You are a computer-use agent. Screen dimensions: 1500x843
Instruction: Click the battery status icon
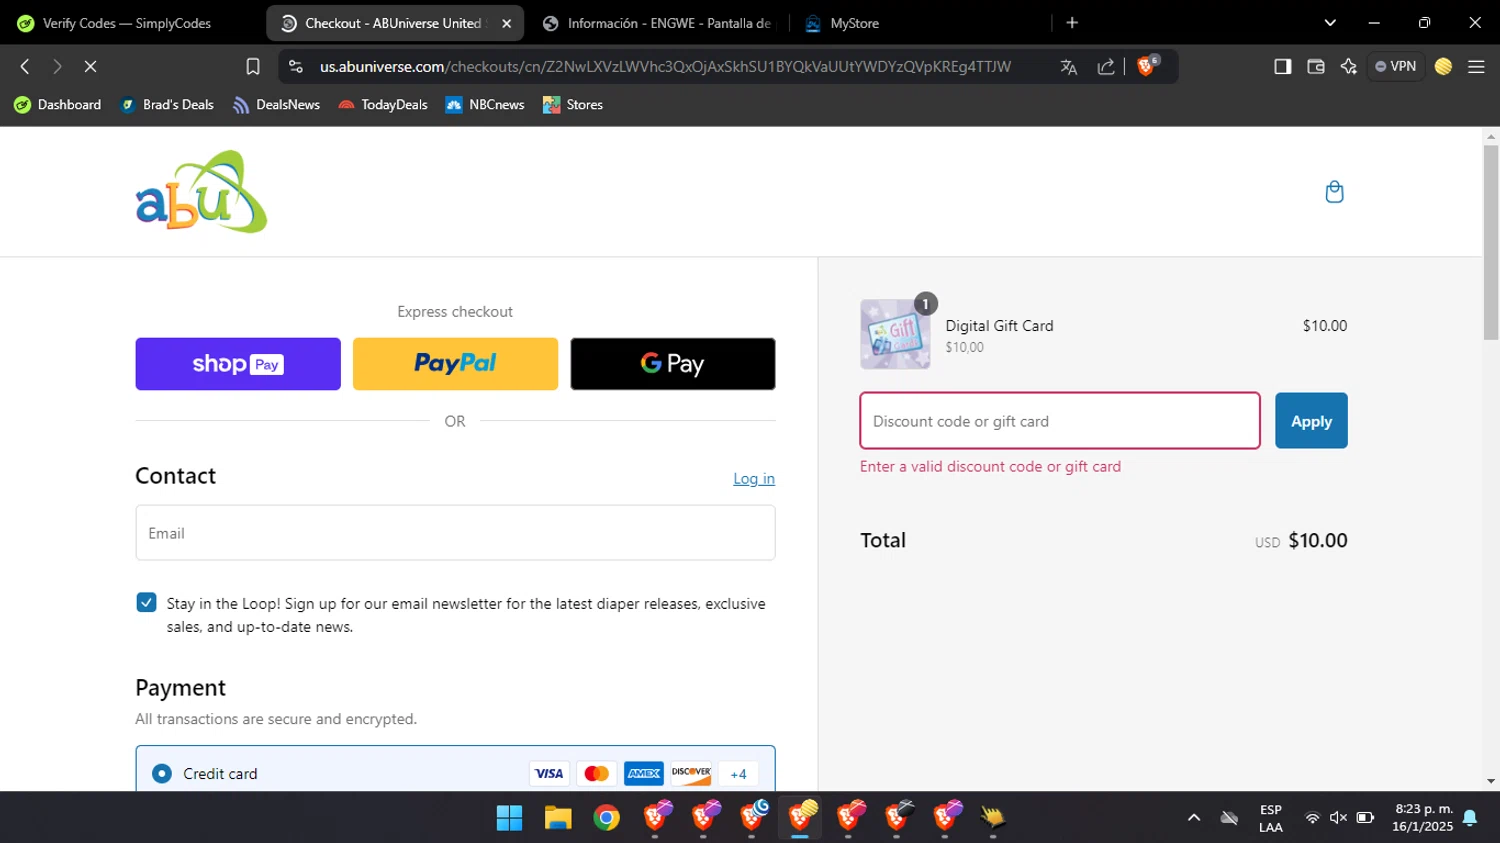1365,818
